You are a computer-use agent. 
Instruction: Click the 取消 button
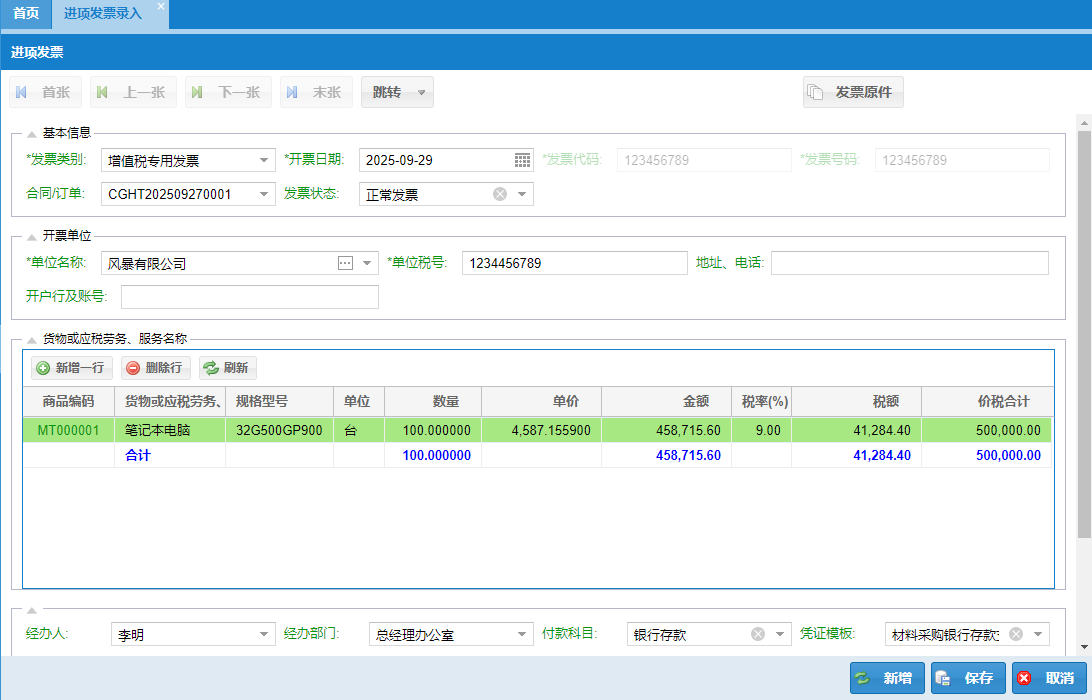(x=1049, y=678)
